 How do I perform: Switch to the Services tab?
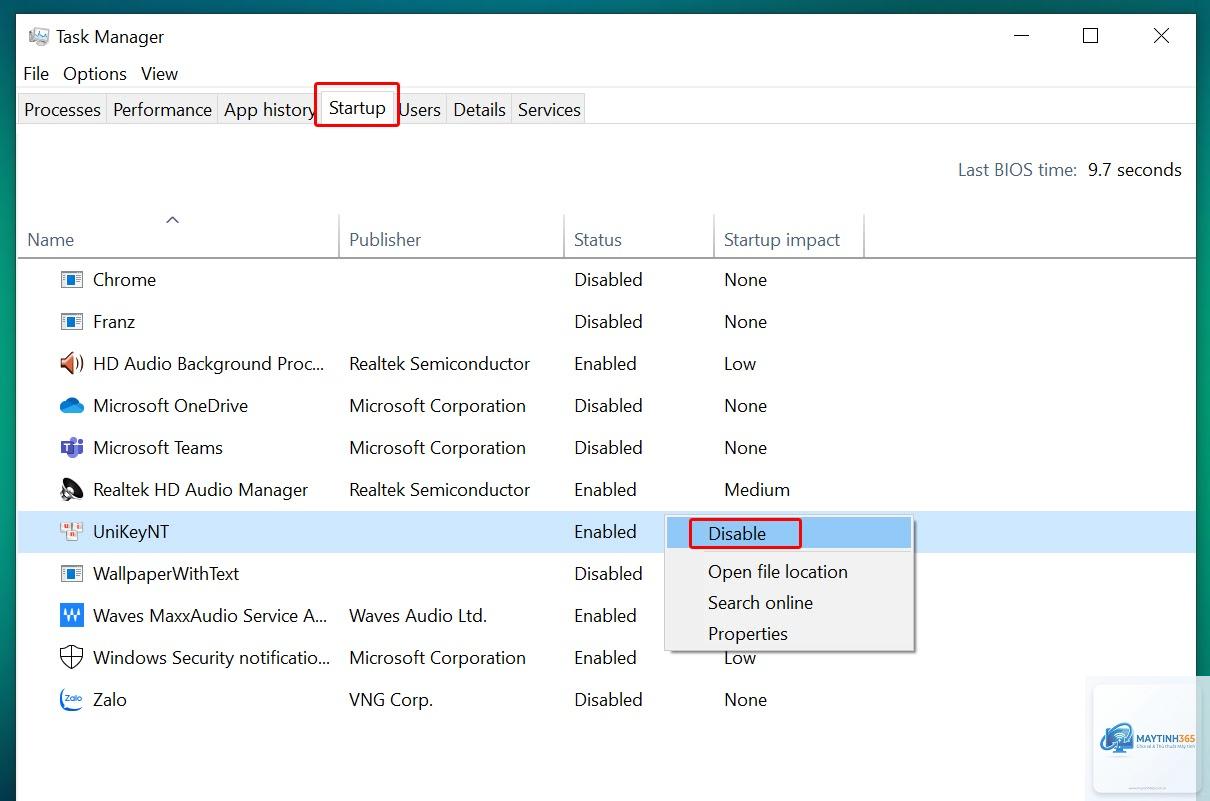549,110
